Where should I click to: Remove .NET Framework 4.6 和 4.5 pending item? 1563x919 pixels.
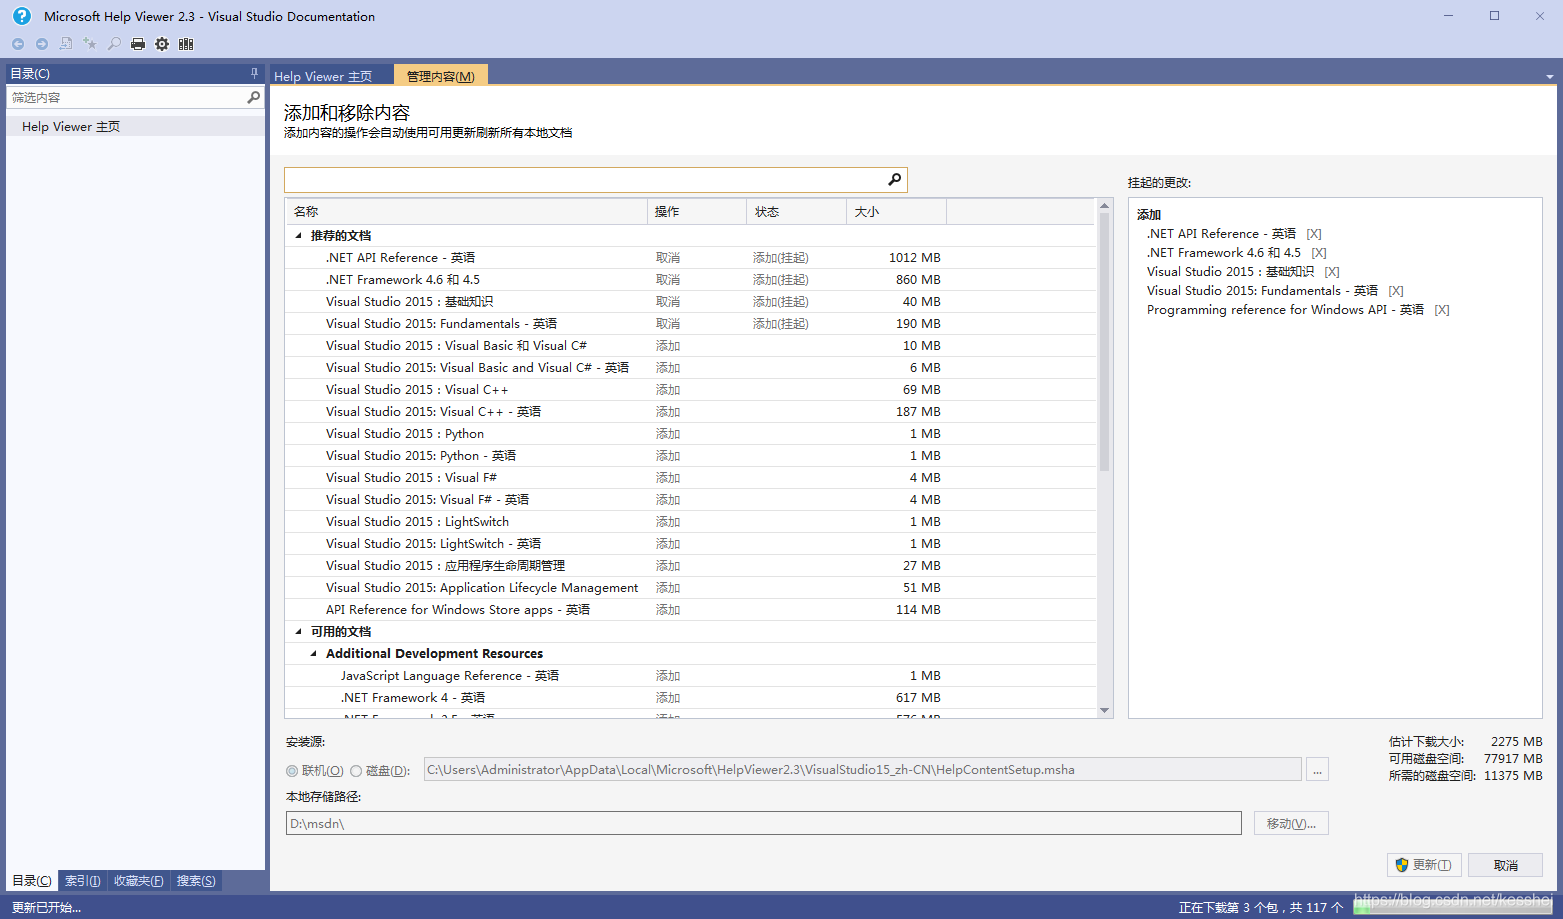point(1319,253)
